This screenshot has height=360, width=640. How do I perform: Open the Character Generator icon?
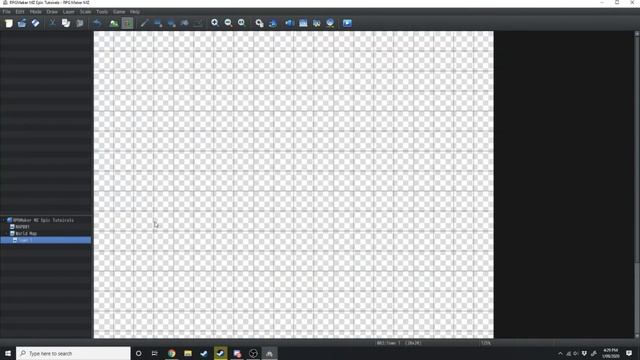click(317, 23)
